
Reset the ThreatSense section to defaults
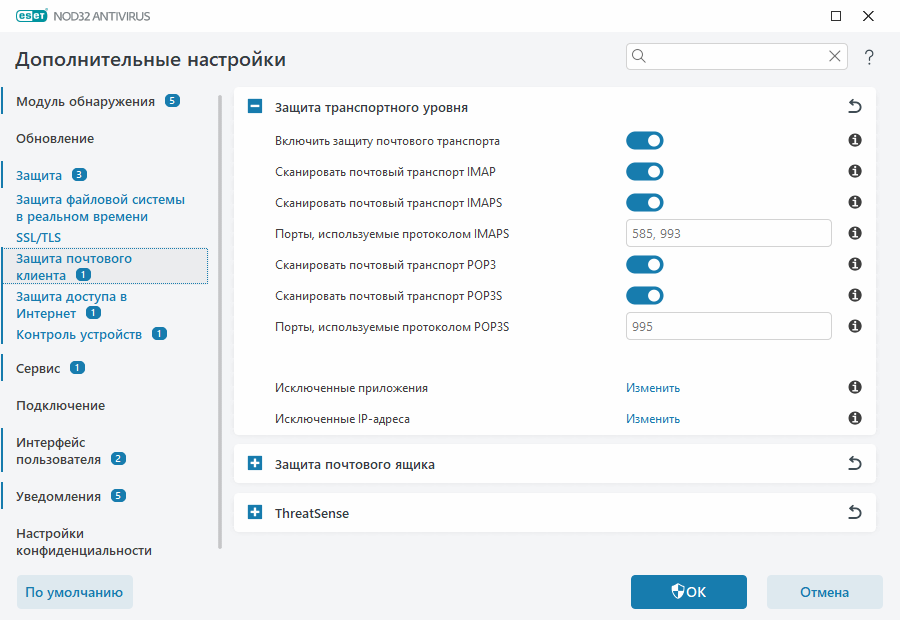[855, 511]
